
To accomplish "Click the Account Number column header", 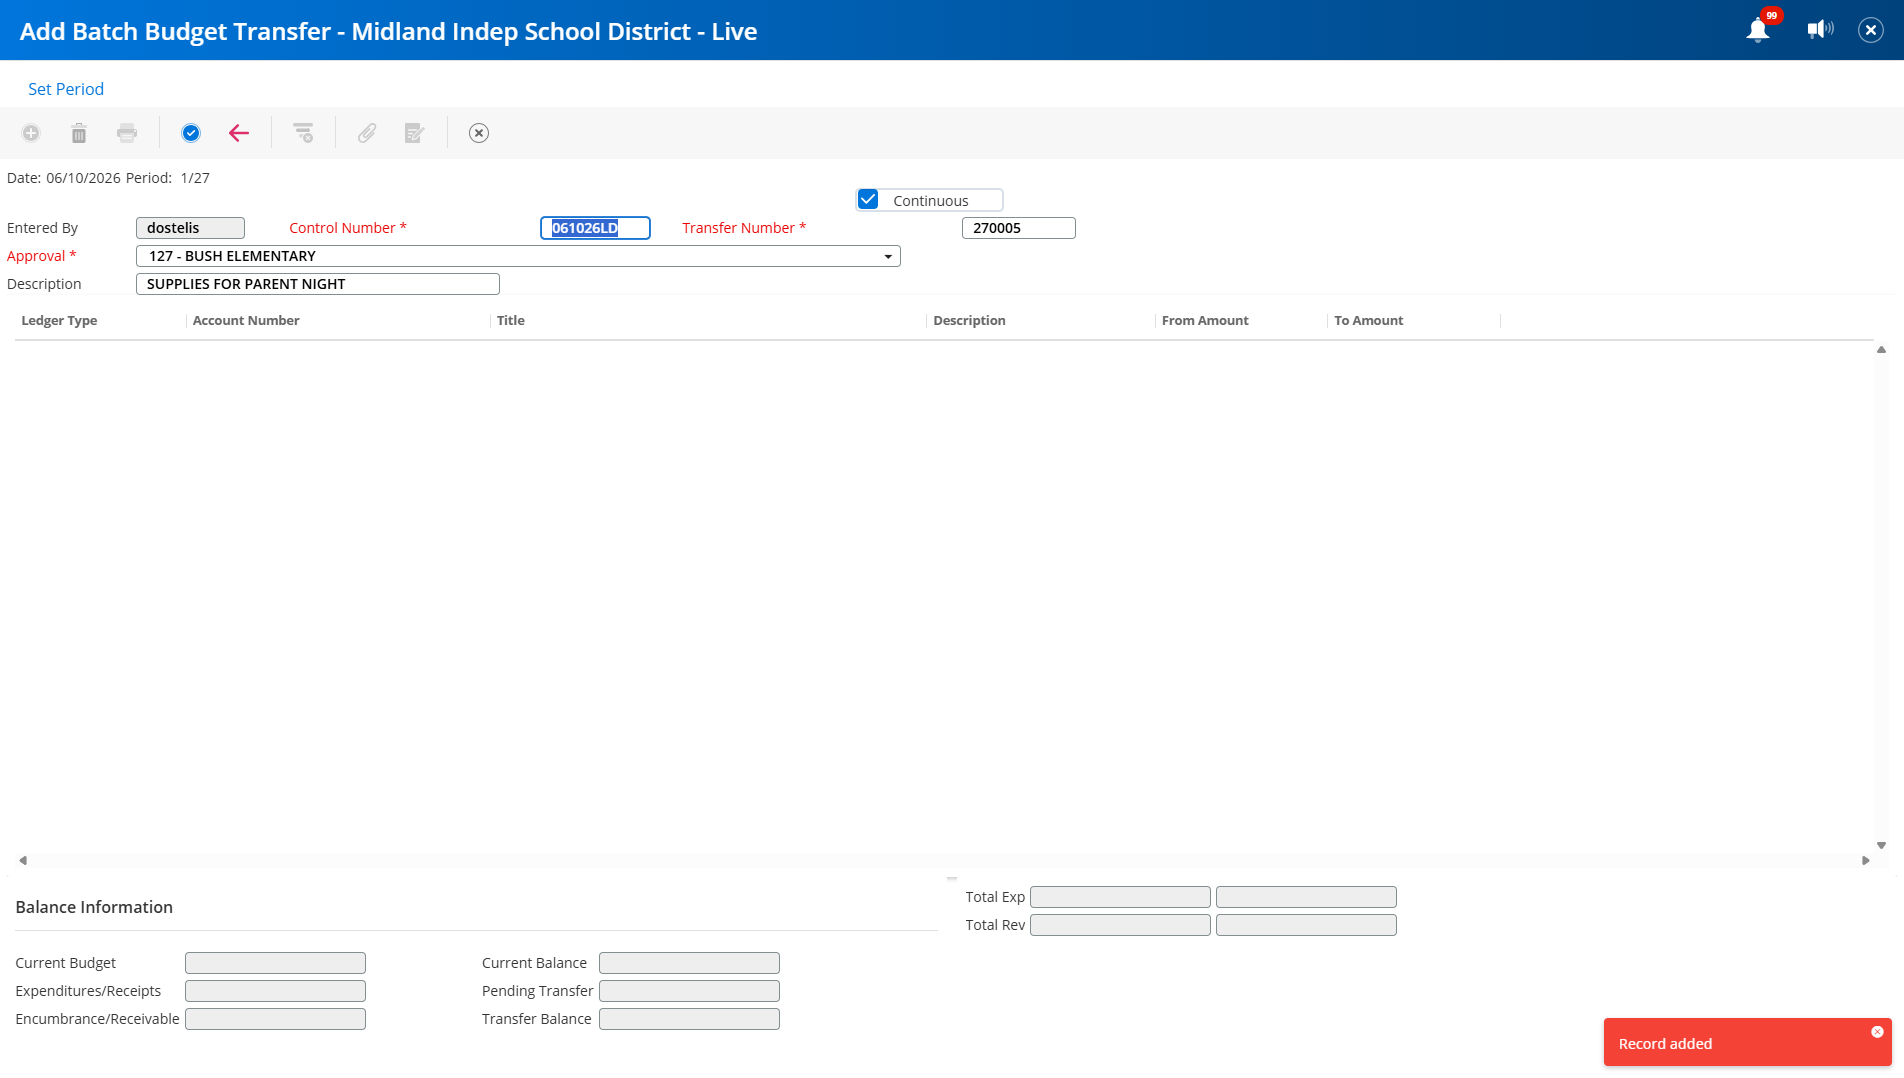I will (246, 321).
